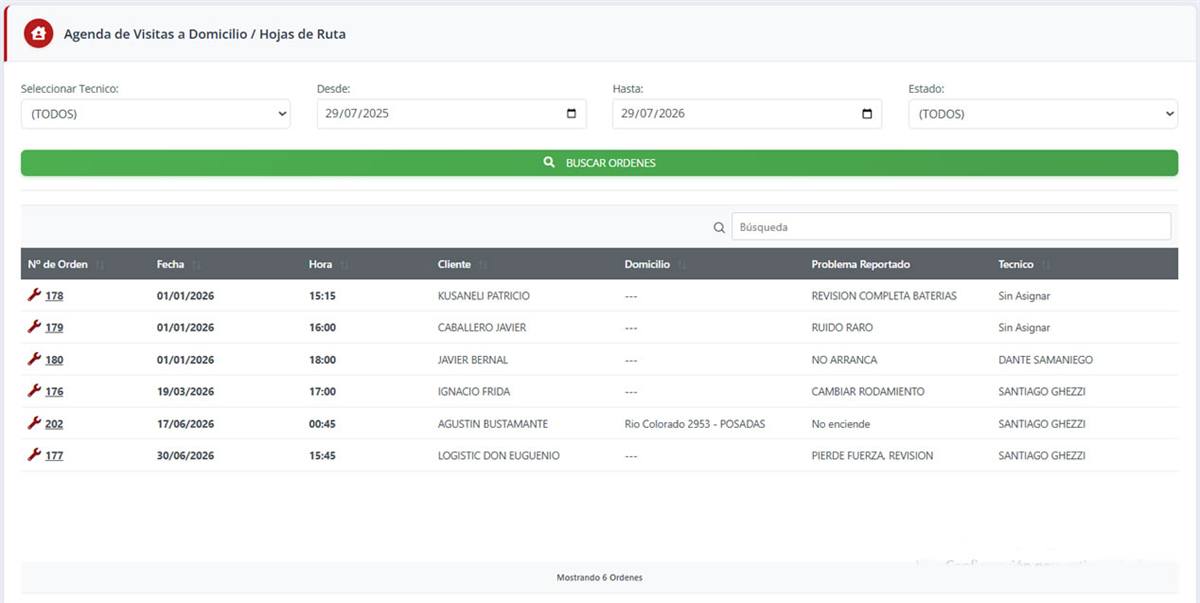Select client IGNACIO FRIDA
This screenshot has width=1200, height=603.
(474, 392)
